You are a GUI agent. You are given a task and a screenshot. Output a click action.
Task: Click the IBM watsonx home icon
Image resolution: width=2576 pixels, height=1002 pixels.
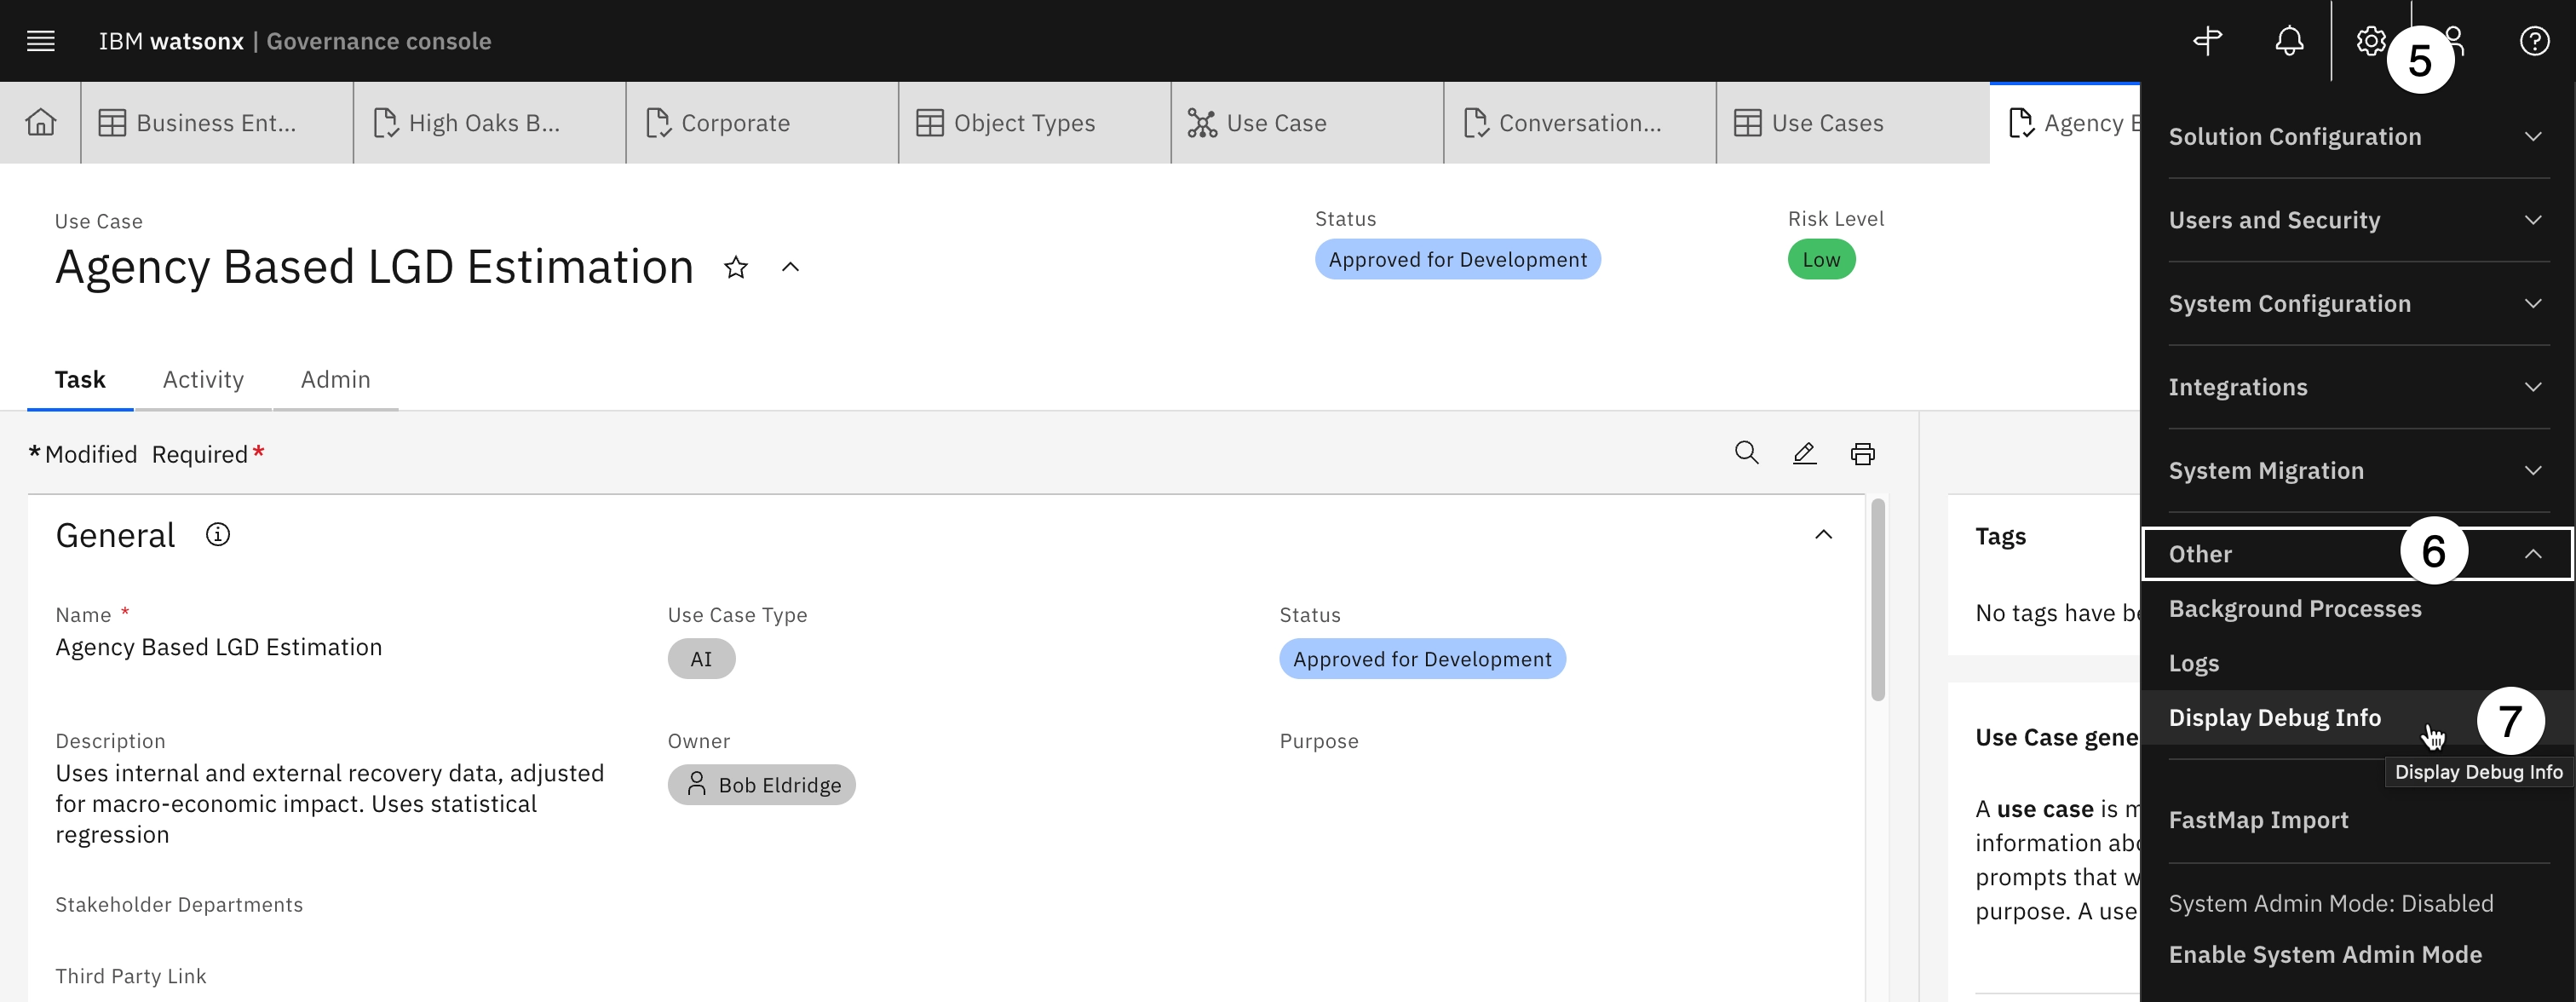point(39,122)
